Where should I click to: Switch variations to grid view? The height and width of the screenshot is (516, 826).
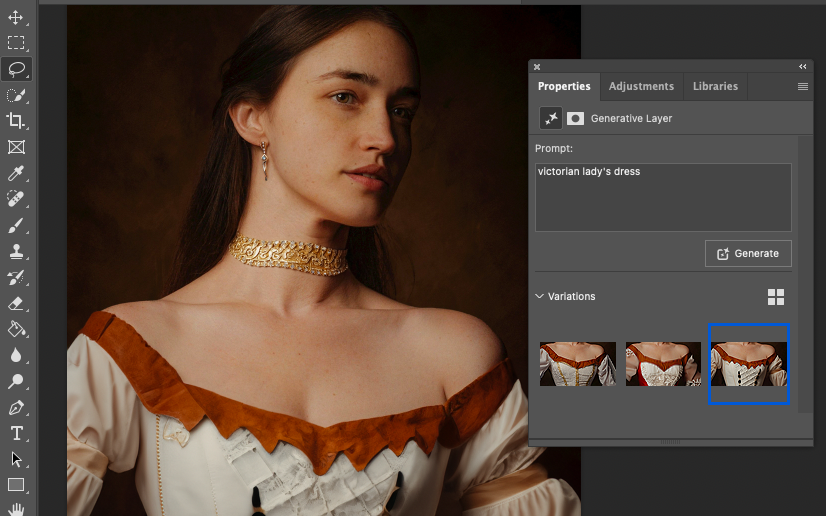pyautogui.click(x=776, y=297)
